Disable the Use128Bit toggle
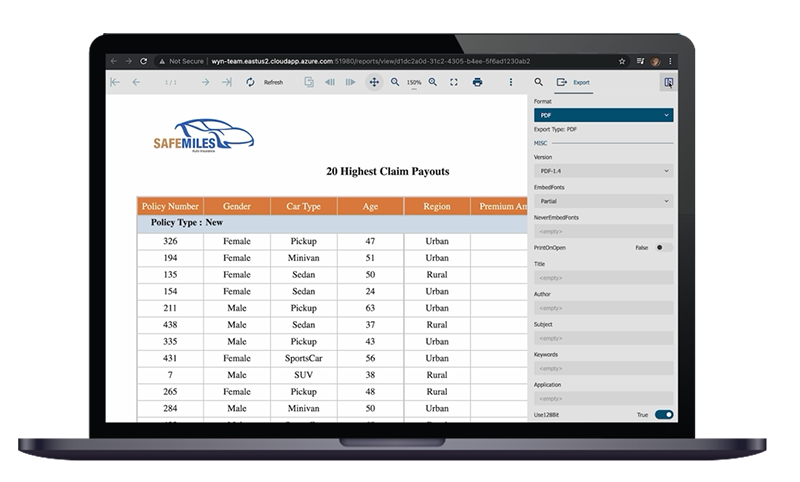Image resolution: width=800 pixels, height=482 pixels. point(663,414)
